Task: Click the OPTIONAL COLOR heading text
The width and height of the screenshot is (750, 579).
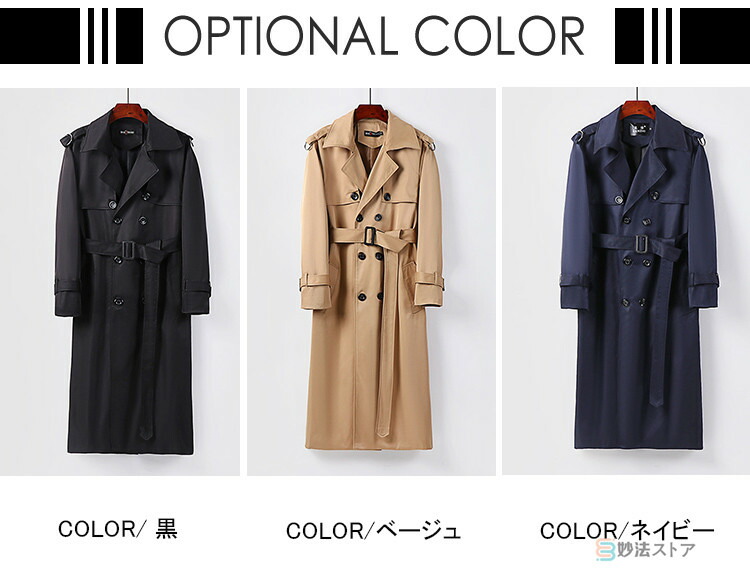Action: (x=375, y=36)
